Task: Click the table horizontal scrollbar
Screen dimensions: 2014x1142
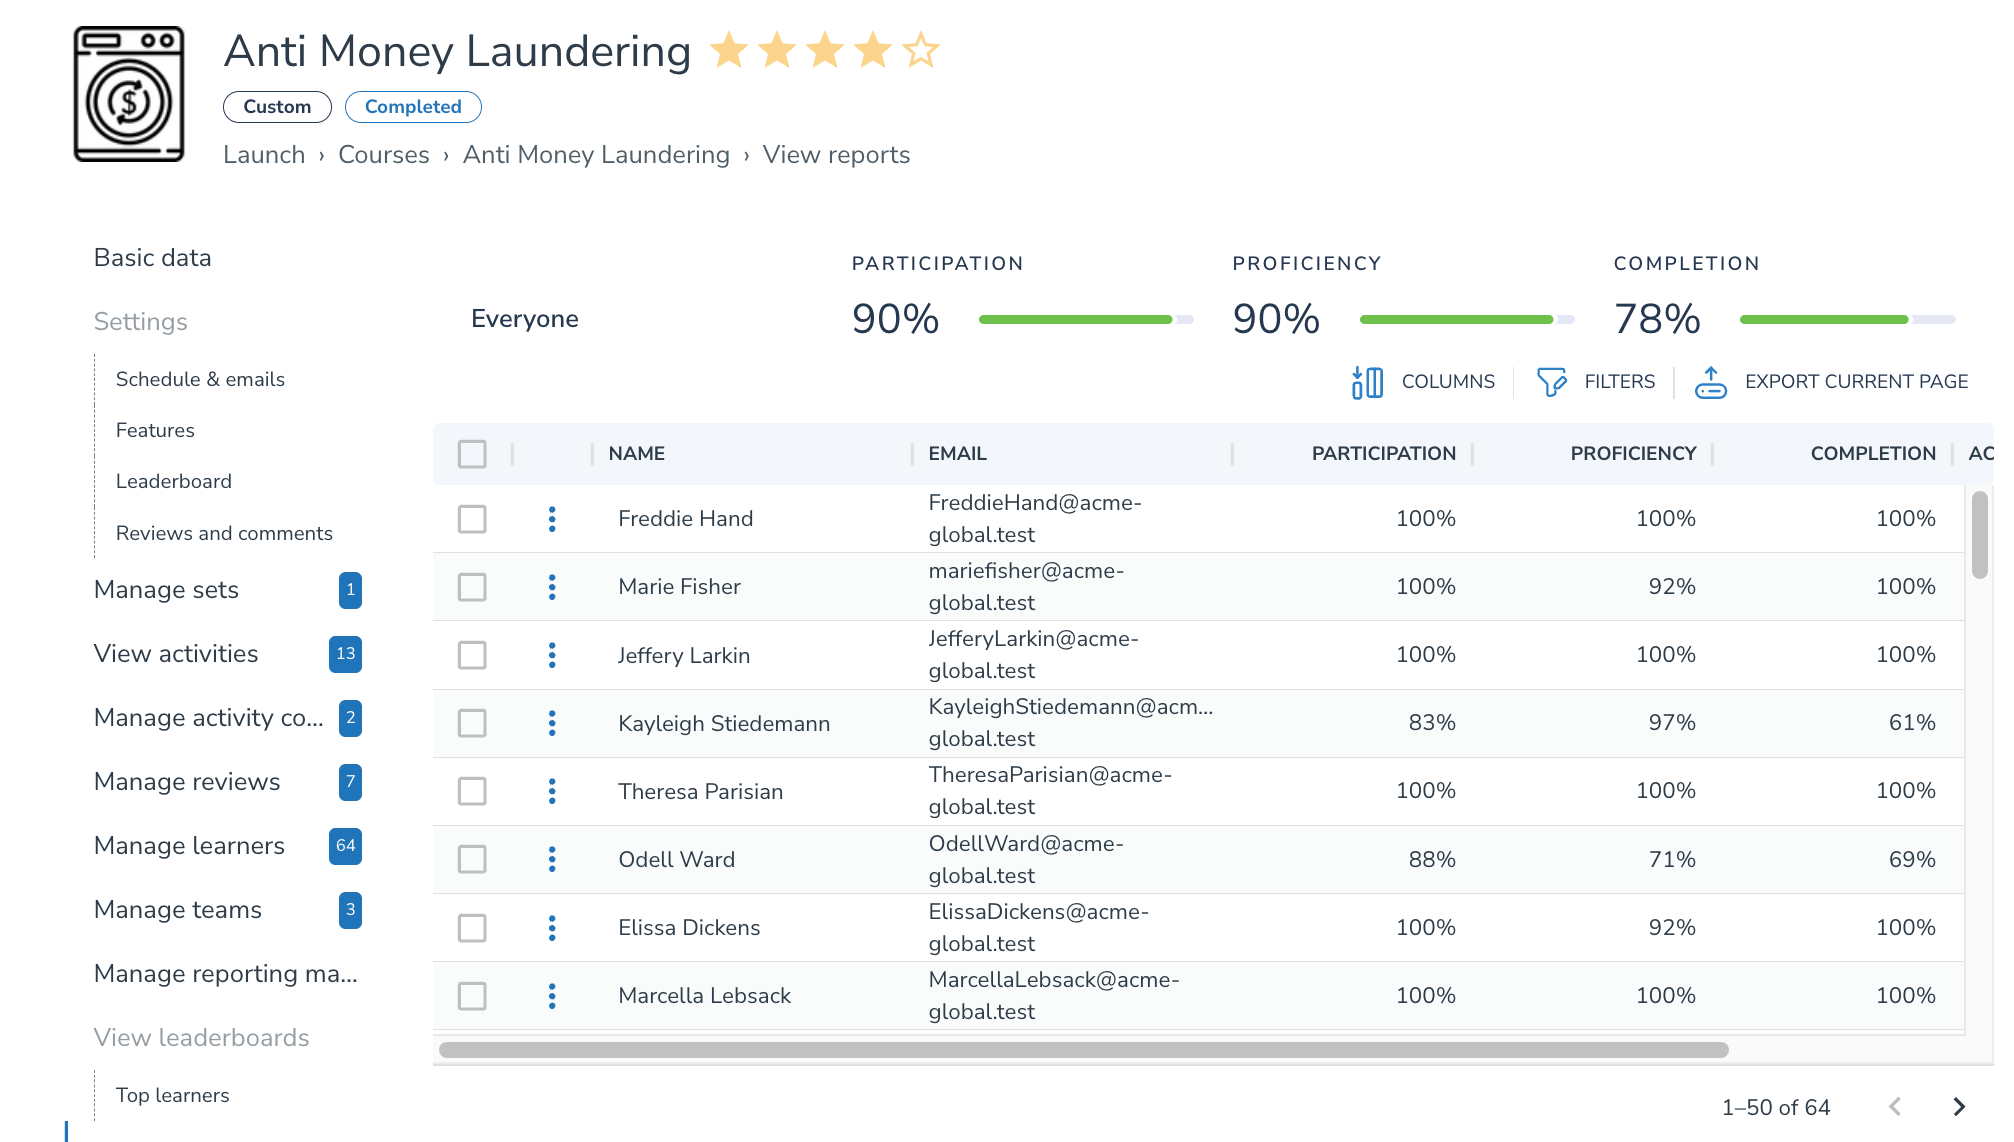Action: [1084, 1050]
